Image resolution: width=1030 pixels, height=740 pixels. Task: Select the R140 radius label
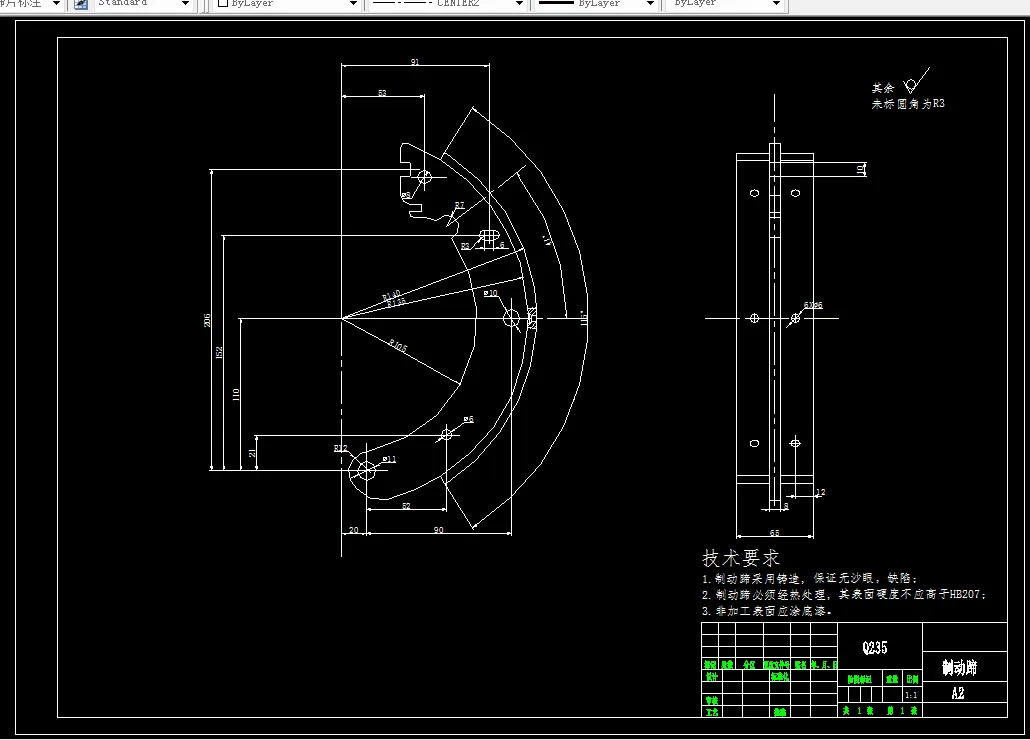[x=392, y=295]
